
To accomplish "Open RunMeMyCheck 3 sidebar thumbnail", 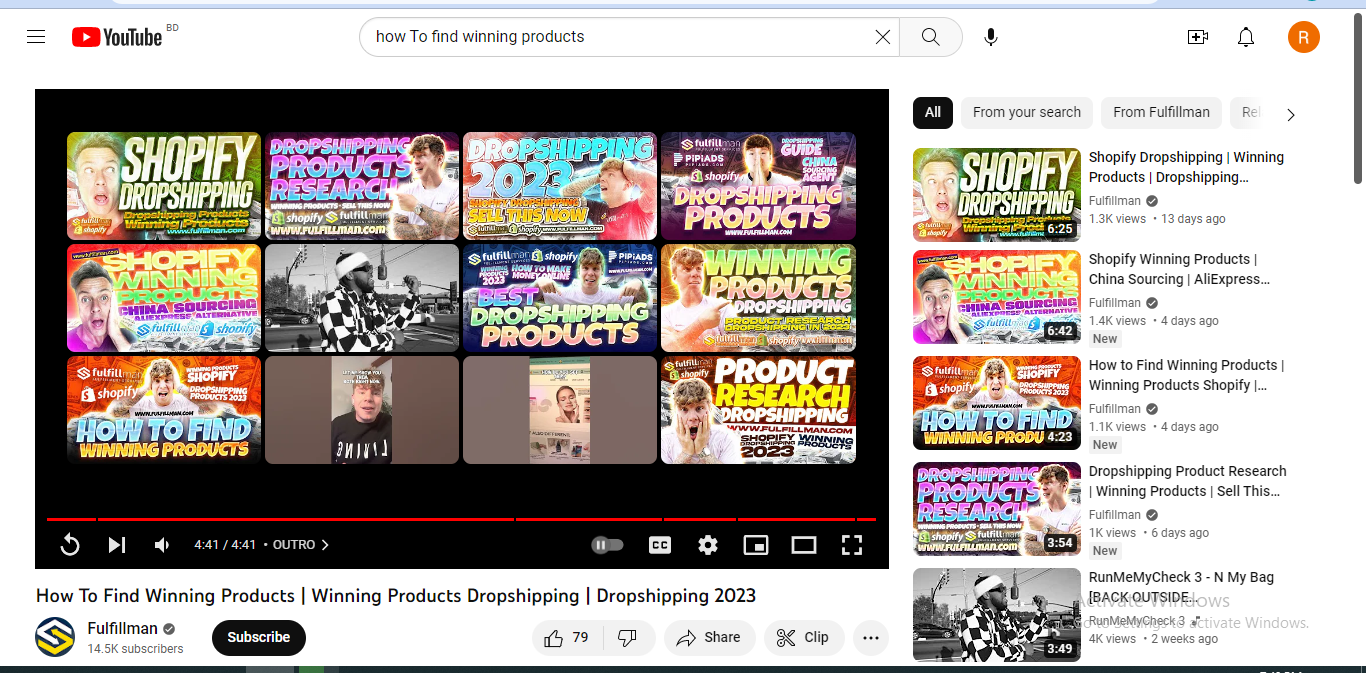I will (997, 615).
